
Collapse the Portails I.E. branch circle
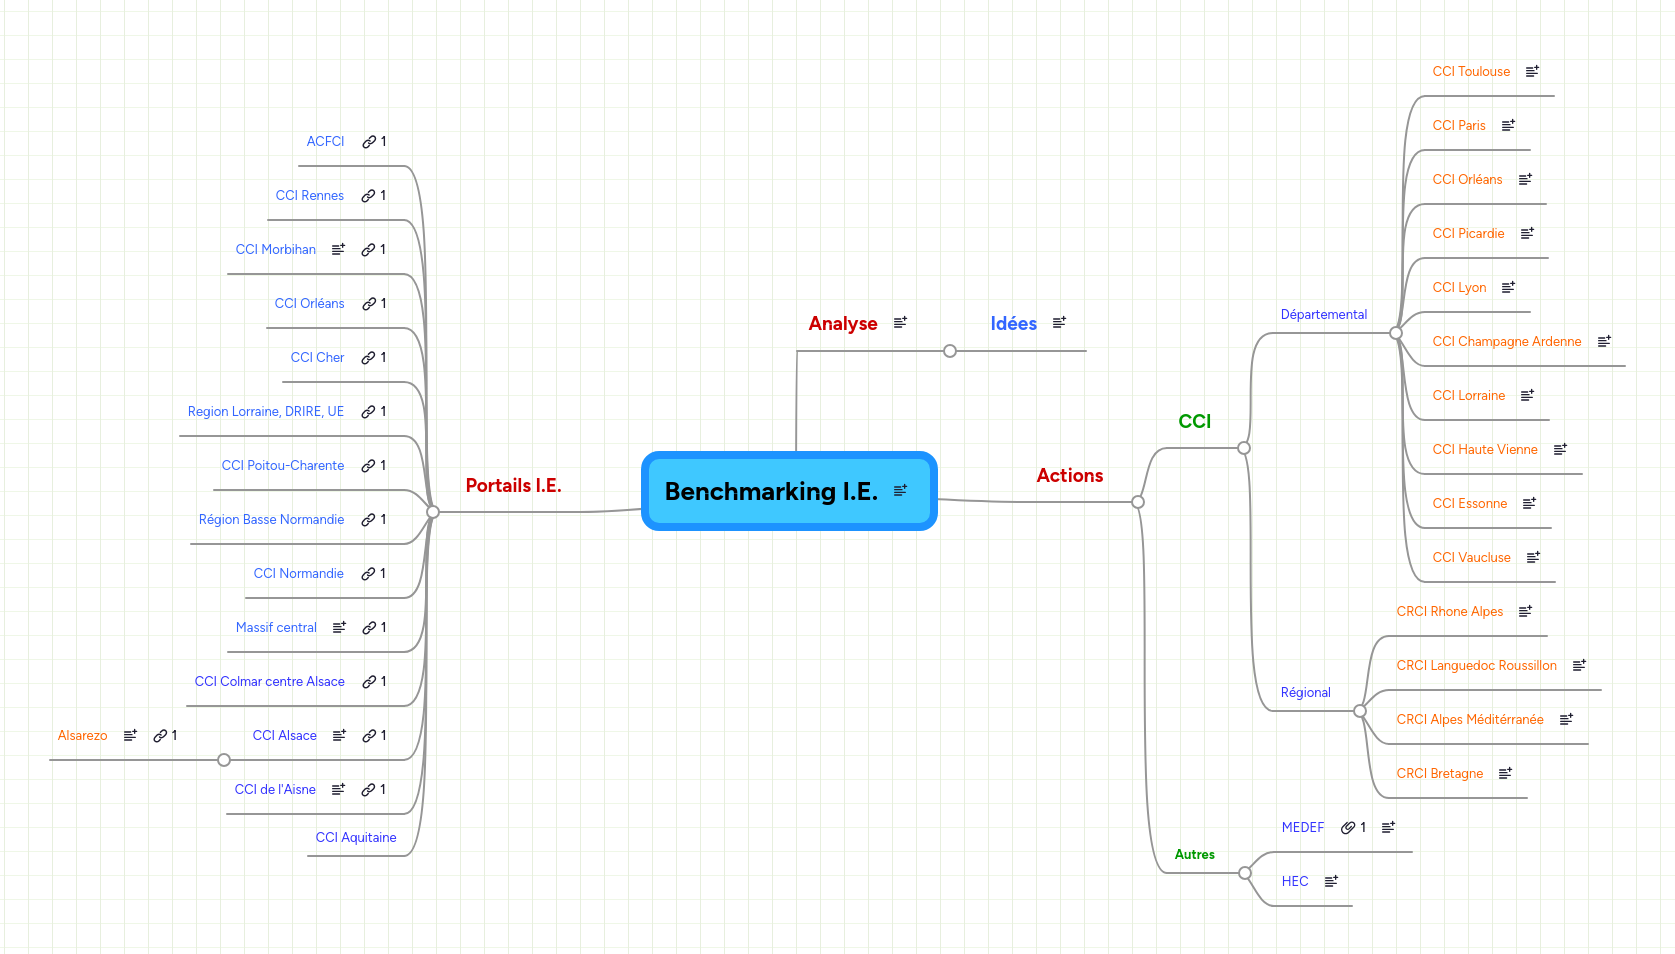click(431, 512)
